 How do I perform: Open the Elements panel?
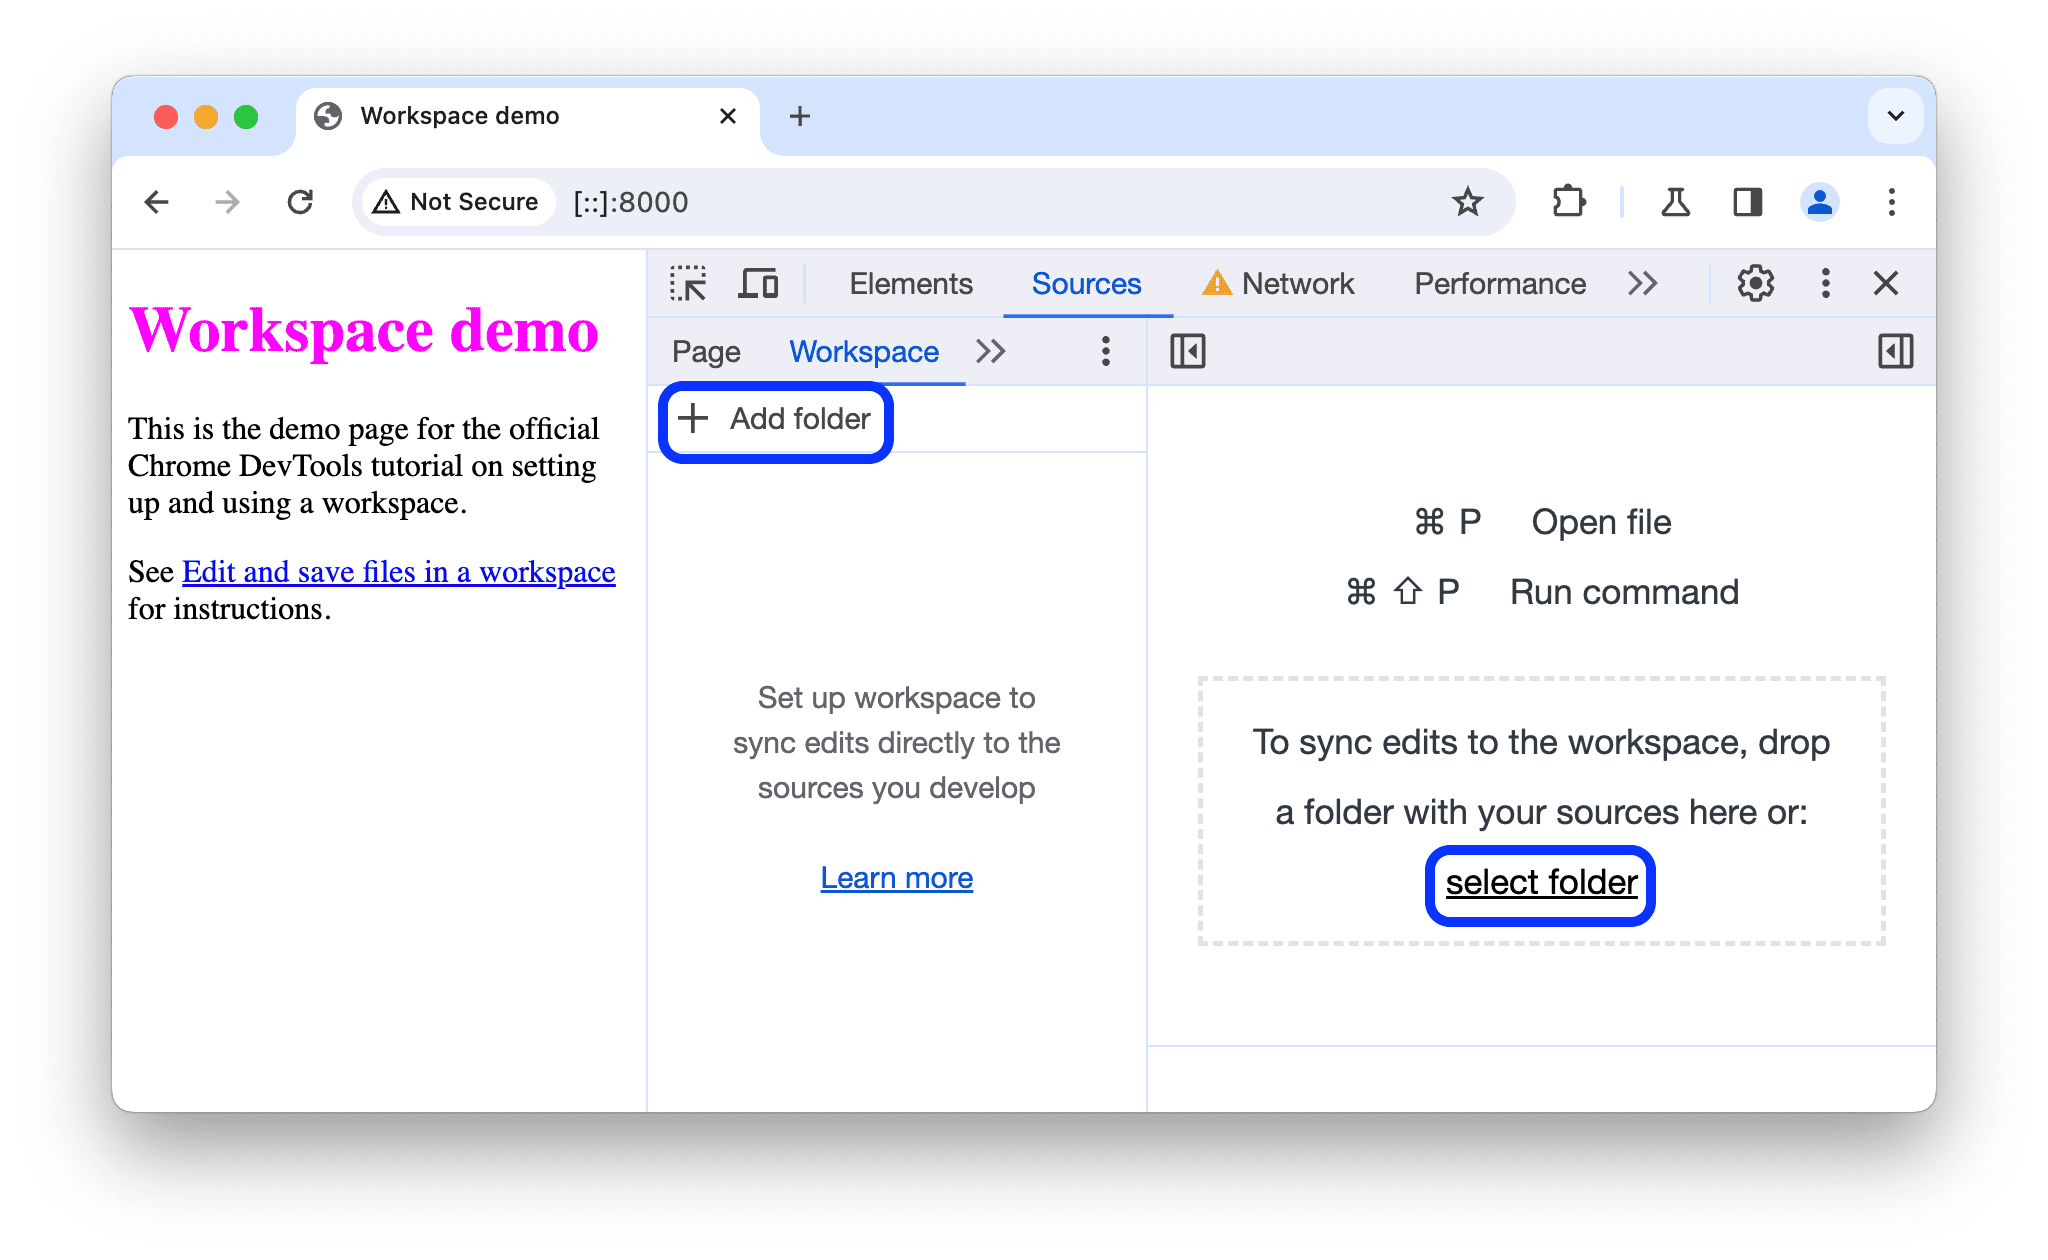[907, 284]
